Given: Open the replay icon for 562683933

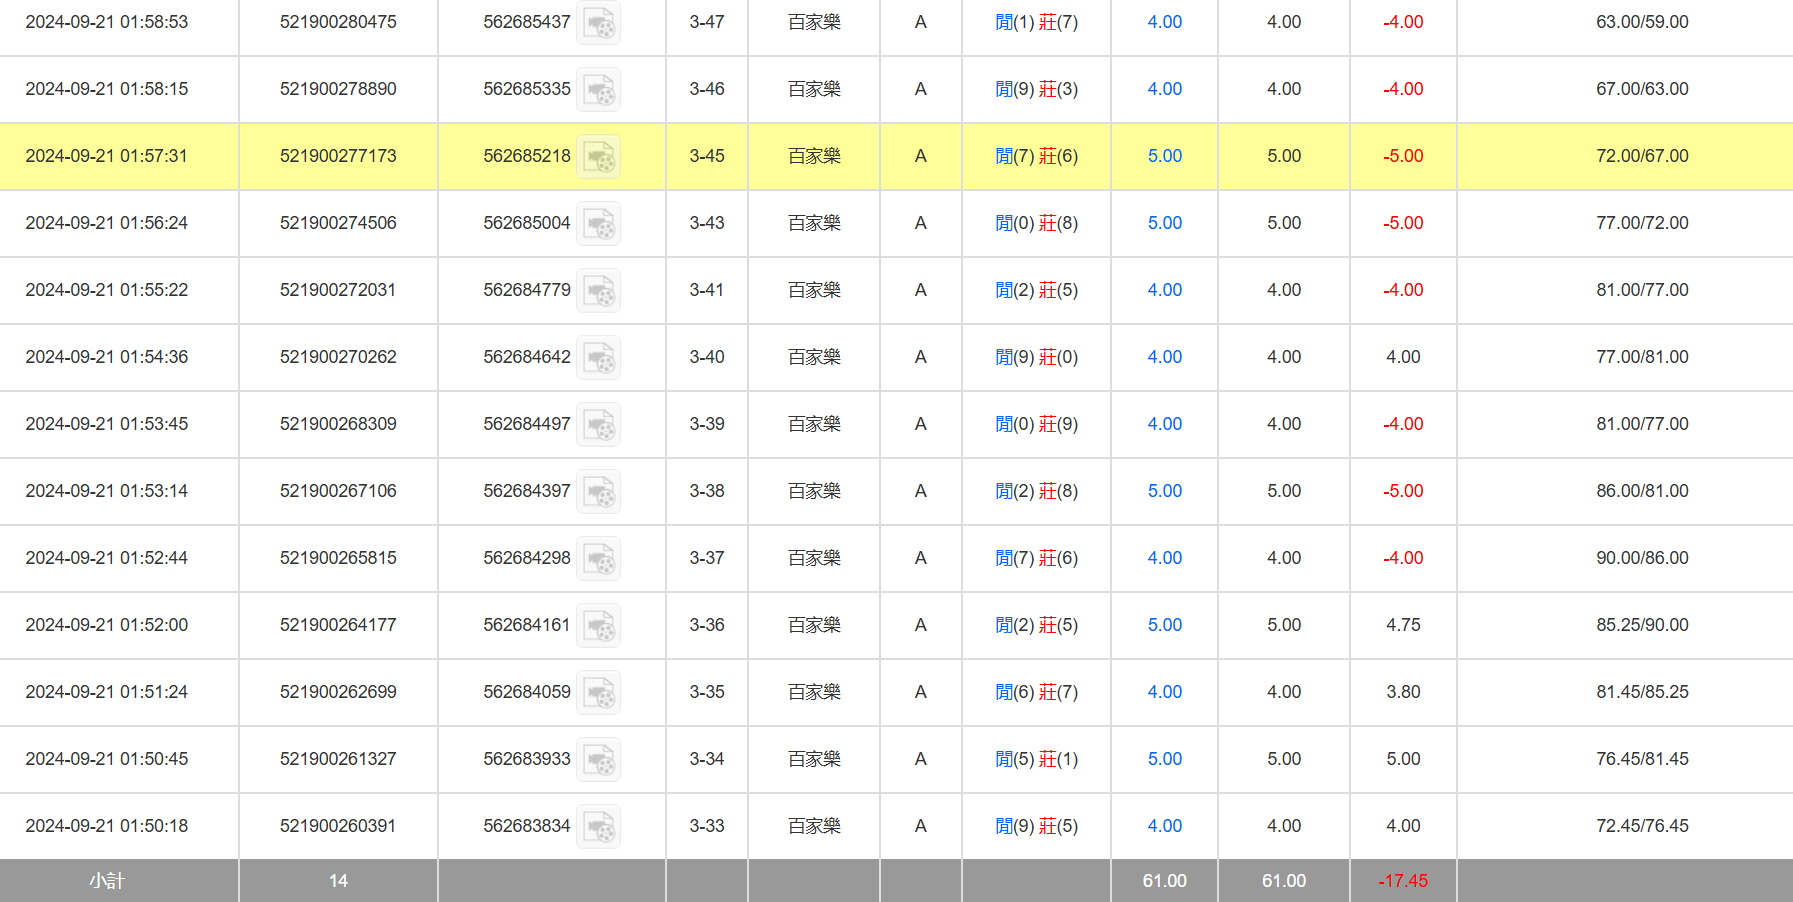Looking at the screenshot, I should click(599, 760).
